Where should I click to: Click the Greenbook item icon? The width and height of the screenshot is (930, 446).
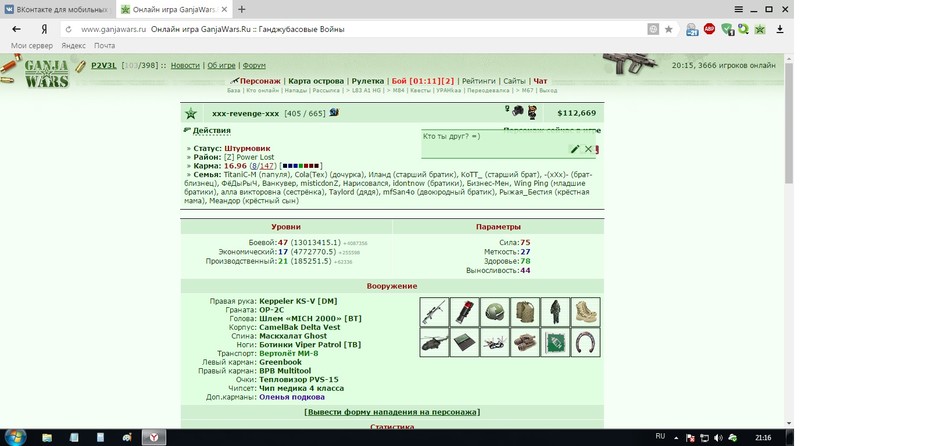(x=464, y=342)
